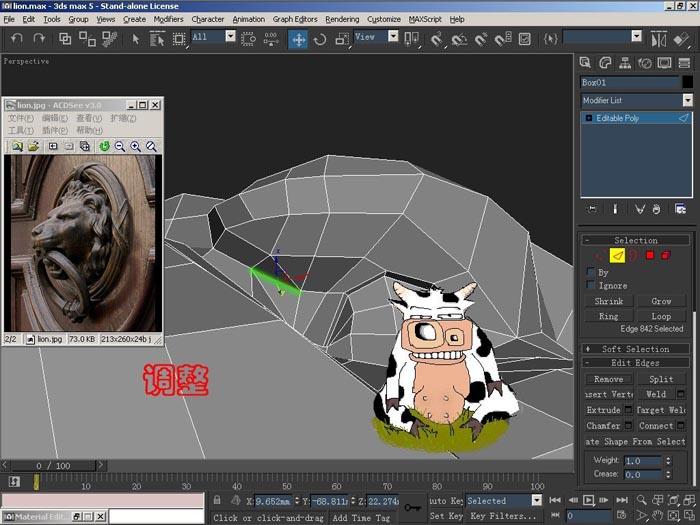700x525 pixels.
Task: Open the Selected key filter dropdown
Action: pos(537,500)
